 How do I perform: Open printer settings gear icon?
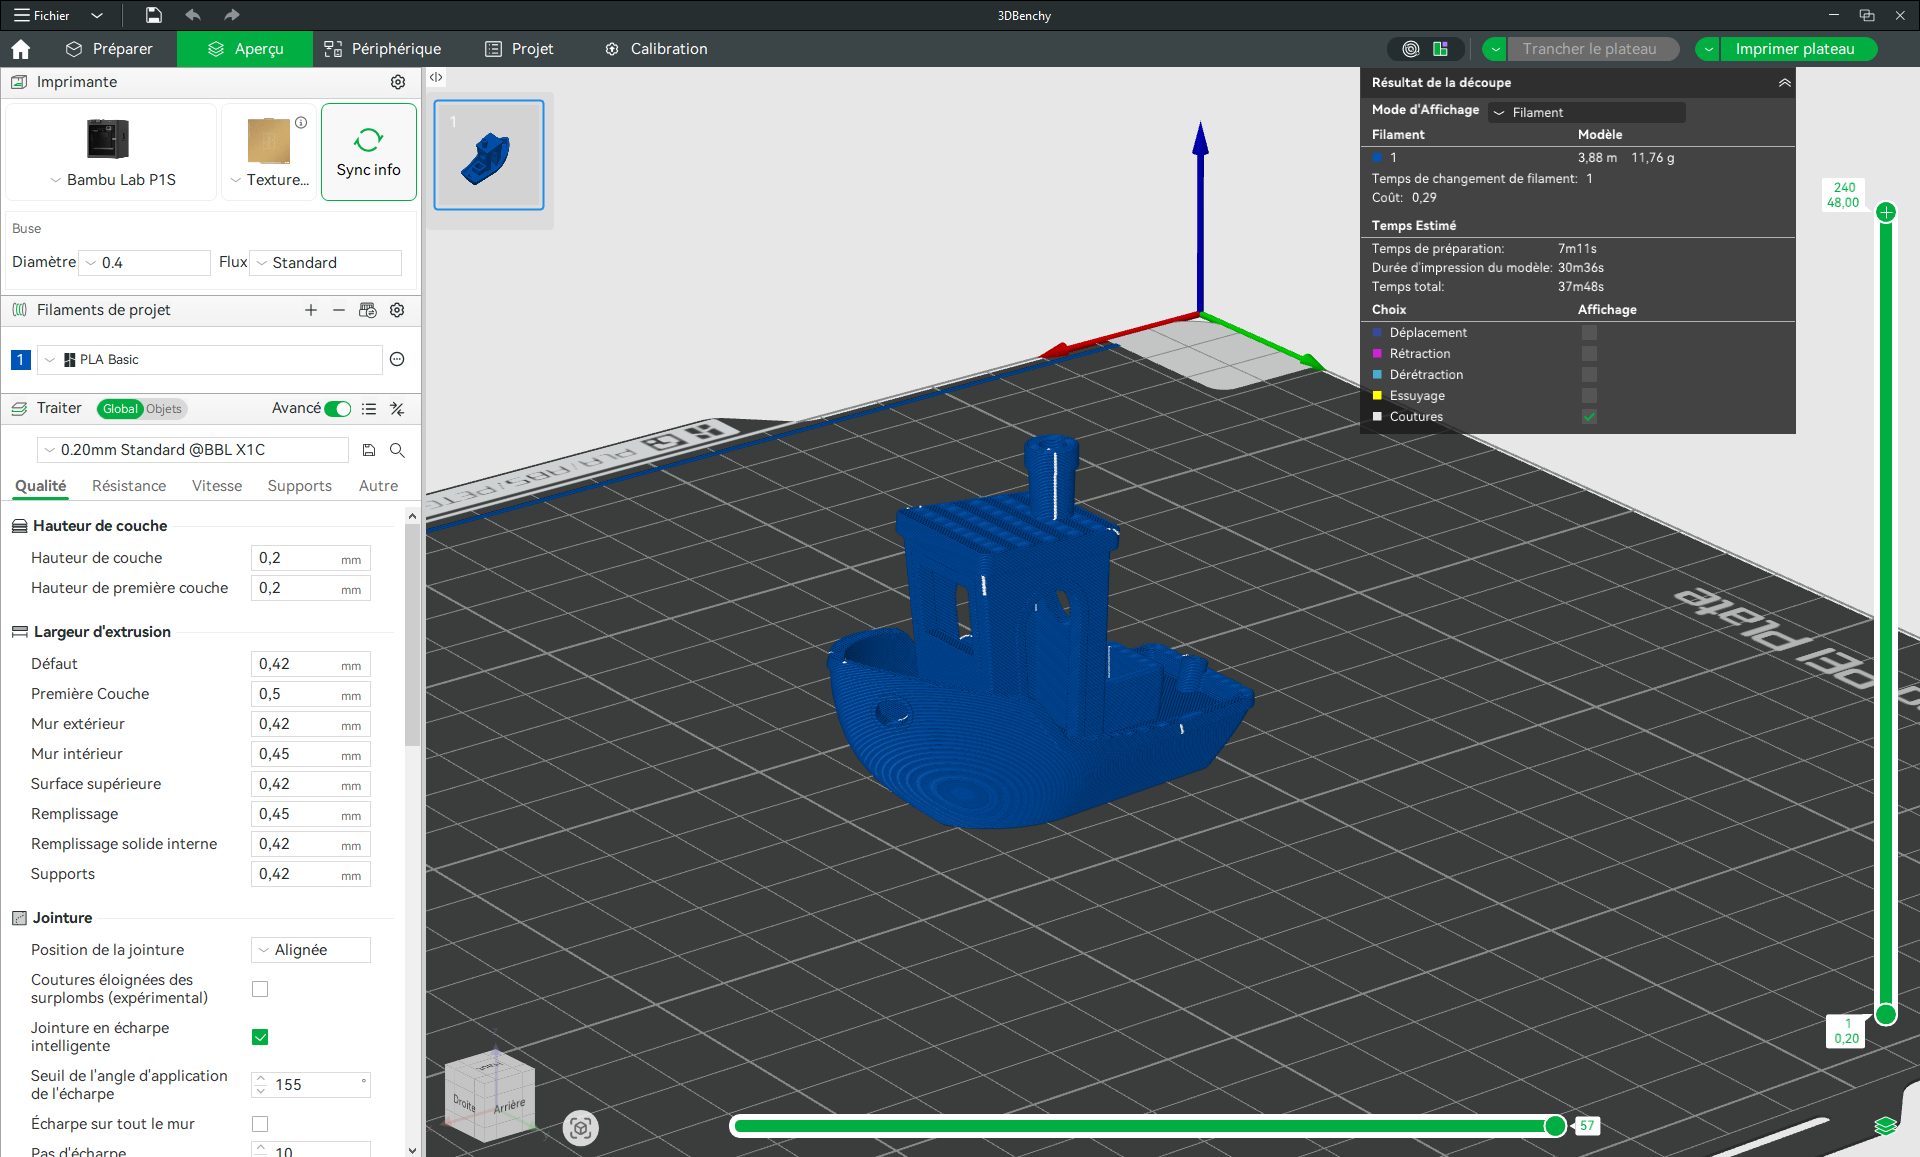click(398, 82)
